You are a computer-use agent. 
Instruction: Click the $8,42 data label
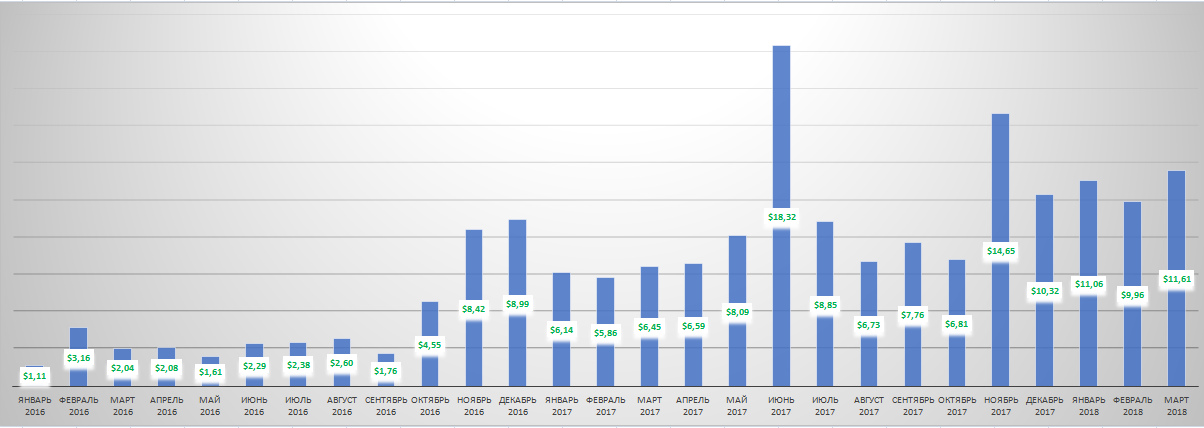click(x=474, y=310)
